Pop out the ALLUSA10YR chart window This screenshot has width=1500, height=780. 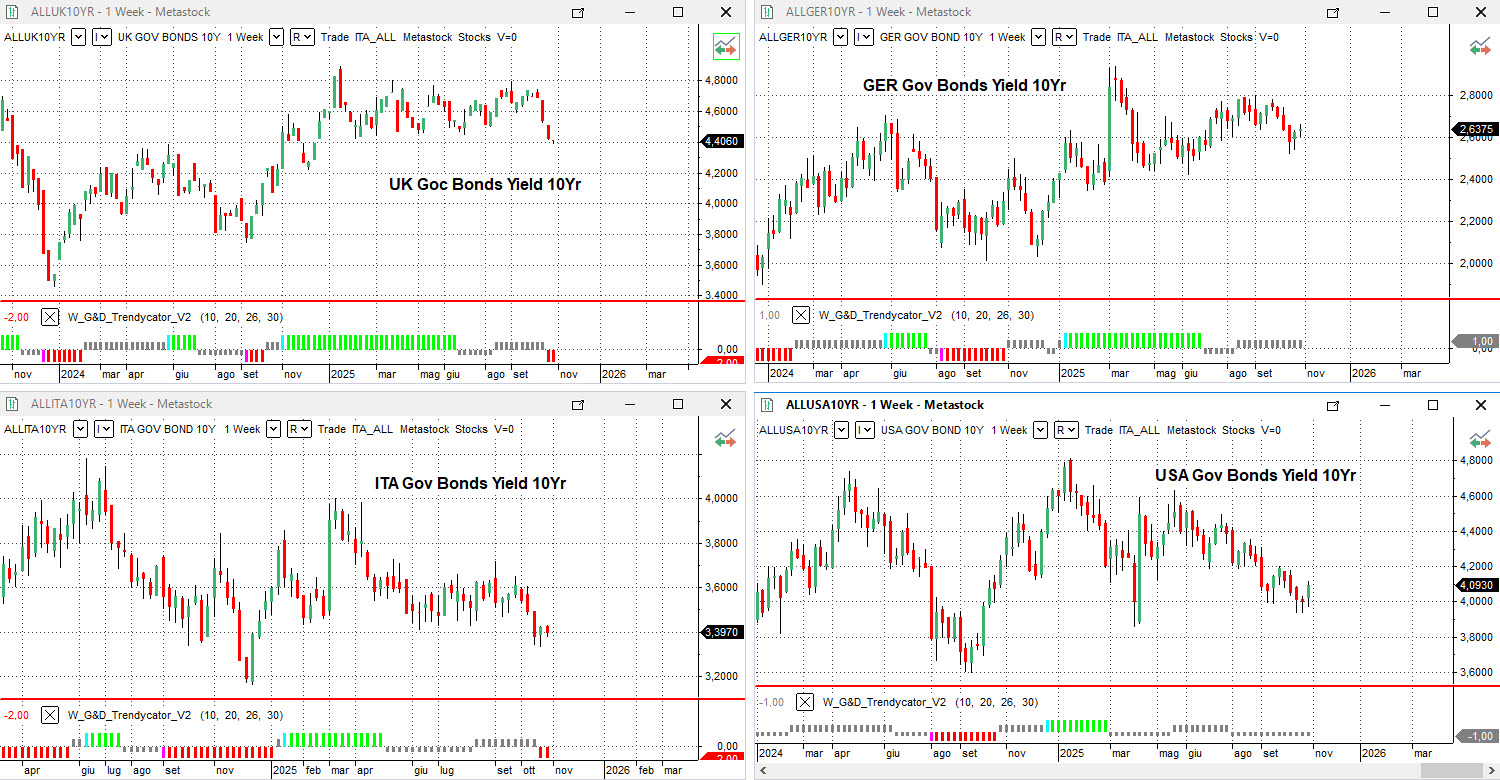click(x=1332, y=405)
